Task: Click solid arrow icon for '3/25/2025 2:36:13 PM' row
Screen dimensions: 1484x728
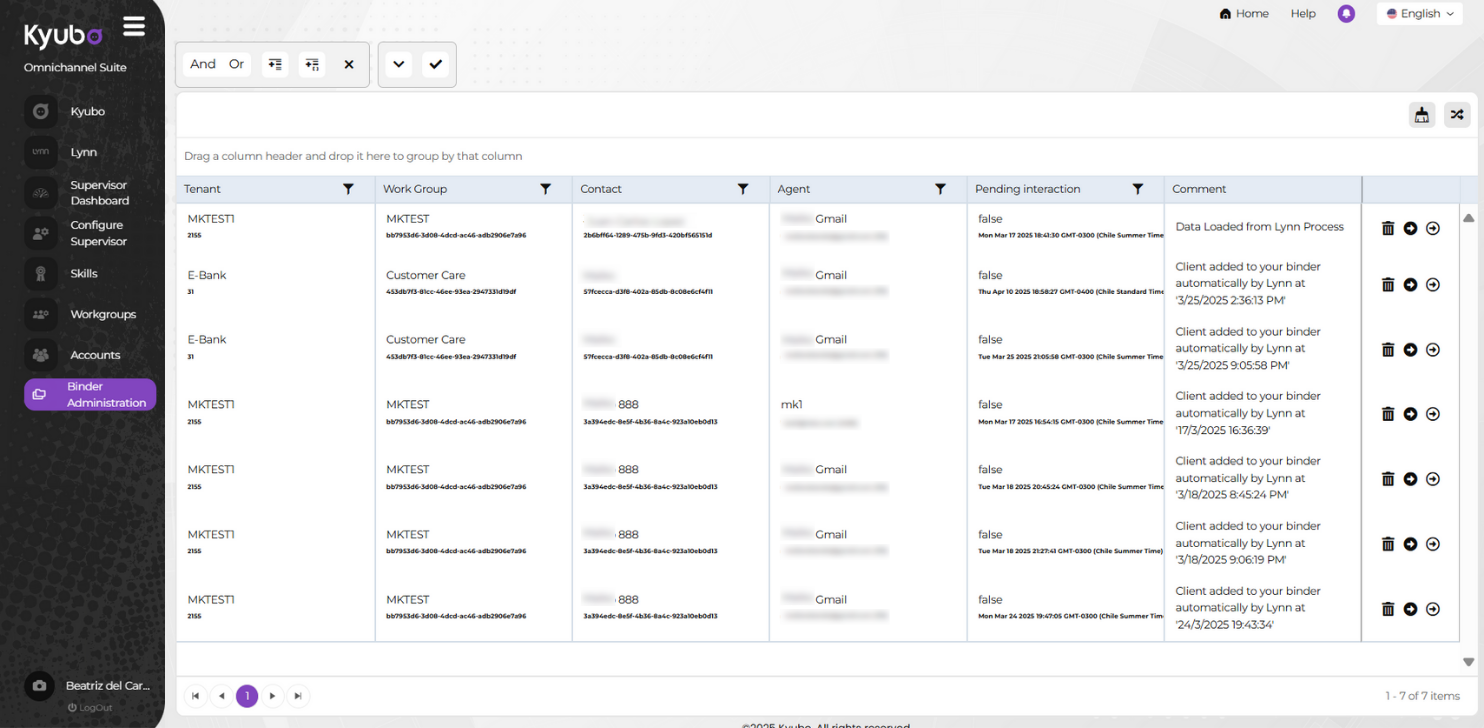Action: [1410, 284]
